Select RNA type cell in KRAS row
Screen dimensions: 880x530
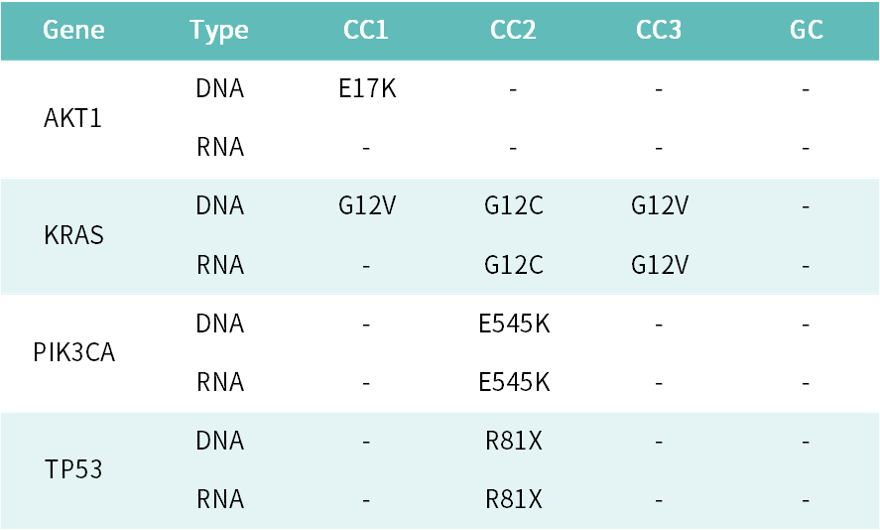point(219,266)
